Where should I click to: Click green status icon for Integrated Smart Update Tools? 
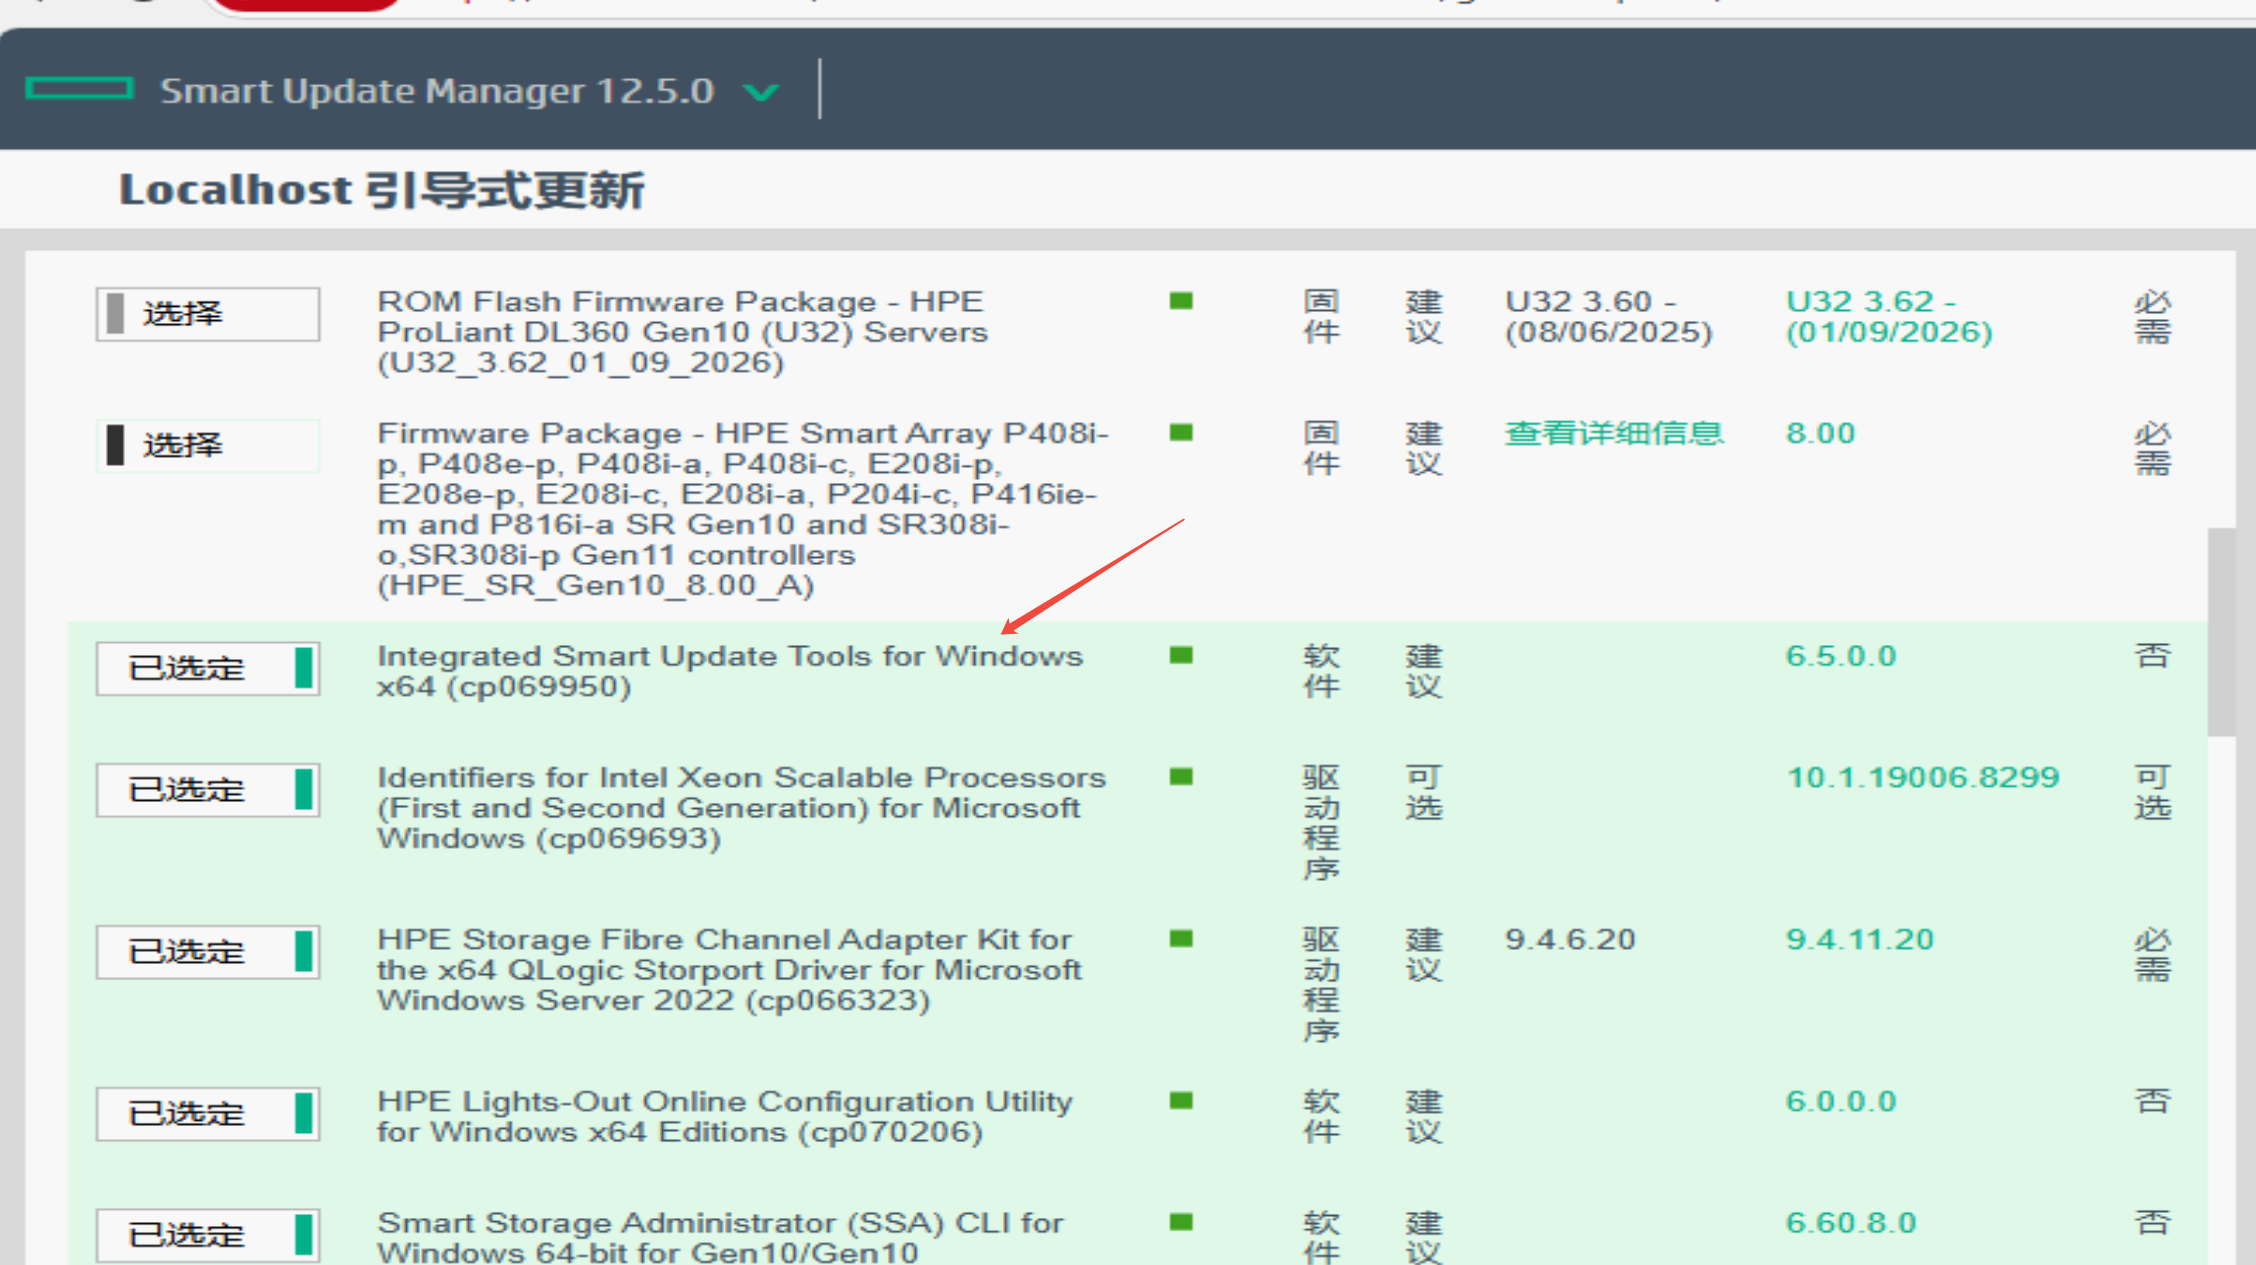click(1181, 656)
